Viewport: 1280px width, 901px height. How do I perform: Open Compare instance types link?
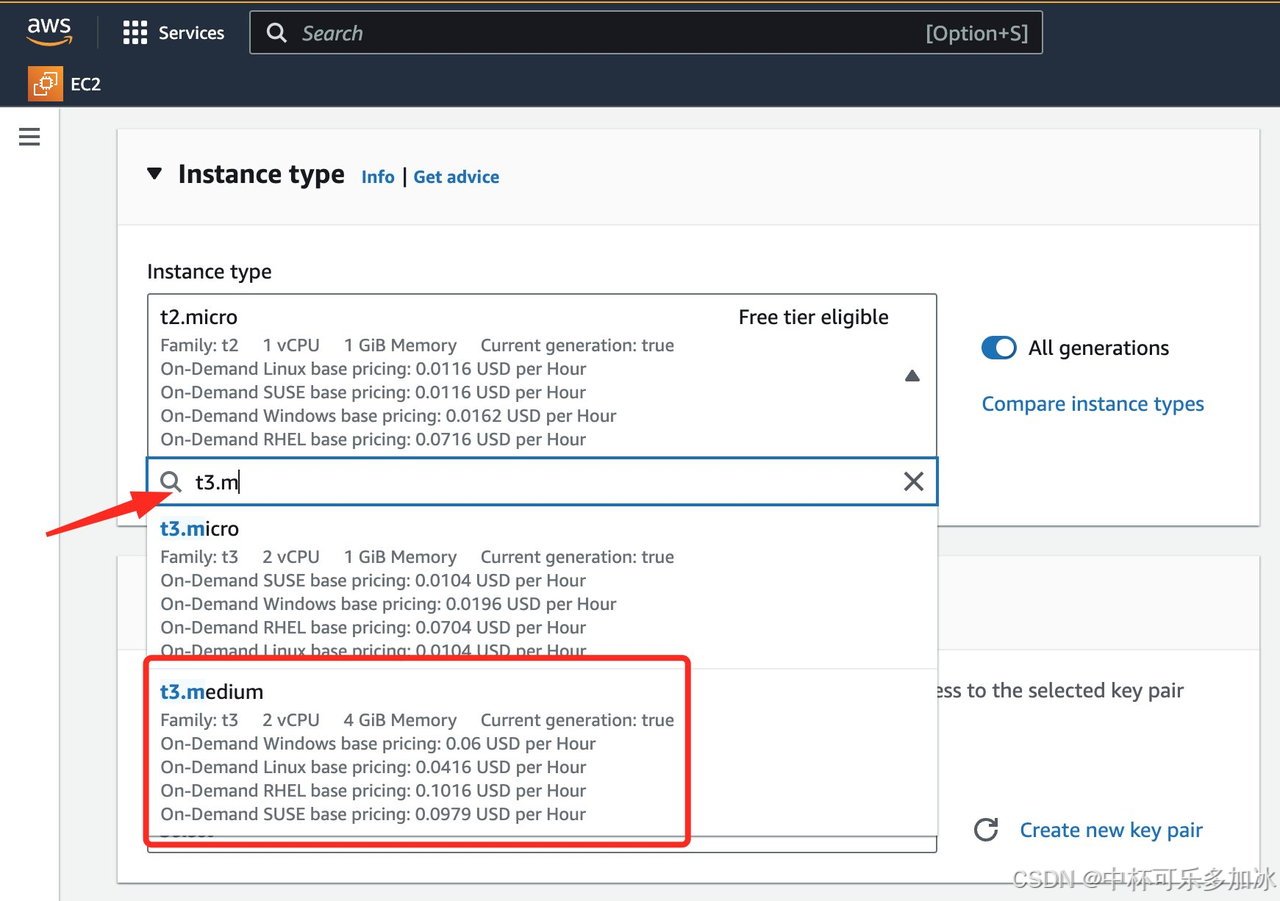tap(1093, 404)
